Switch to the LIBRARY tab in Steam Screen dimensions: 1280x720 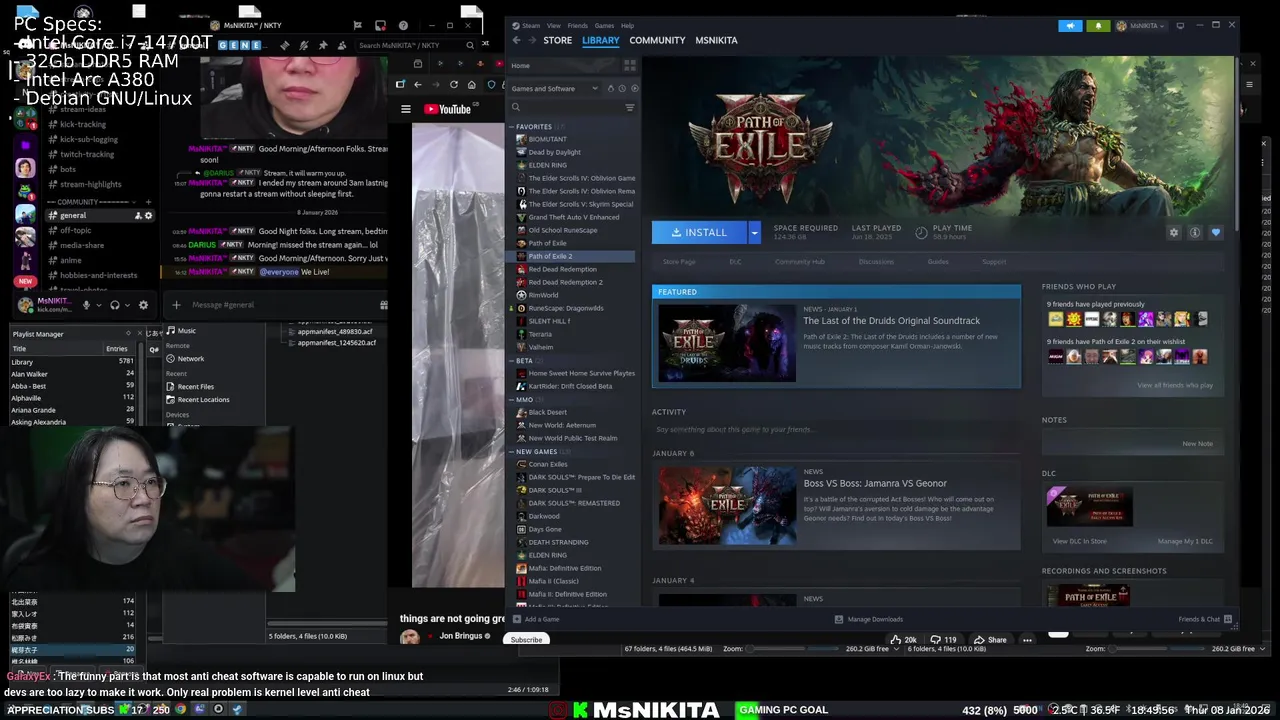pos(601,40)
